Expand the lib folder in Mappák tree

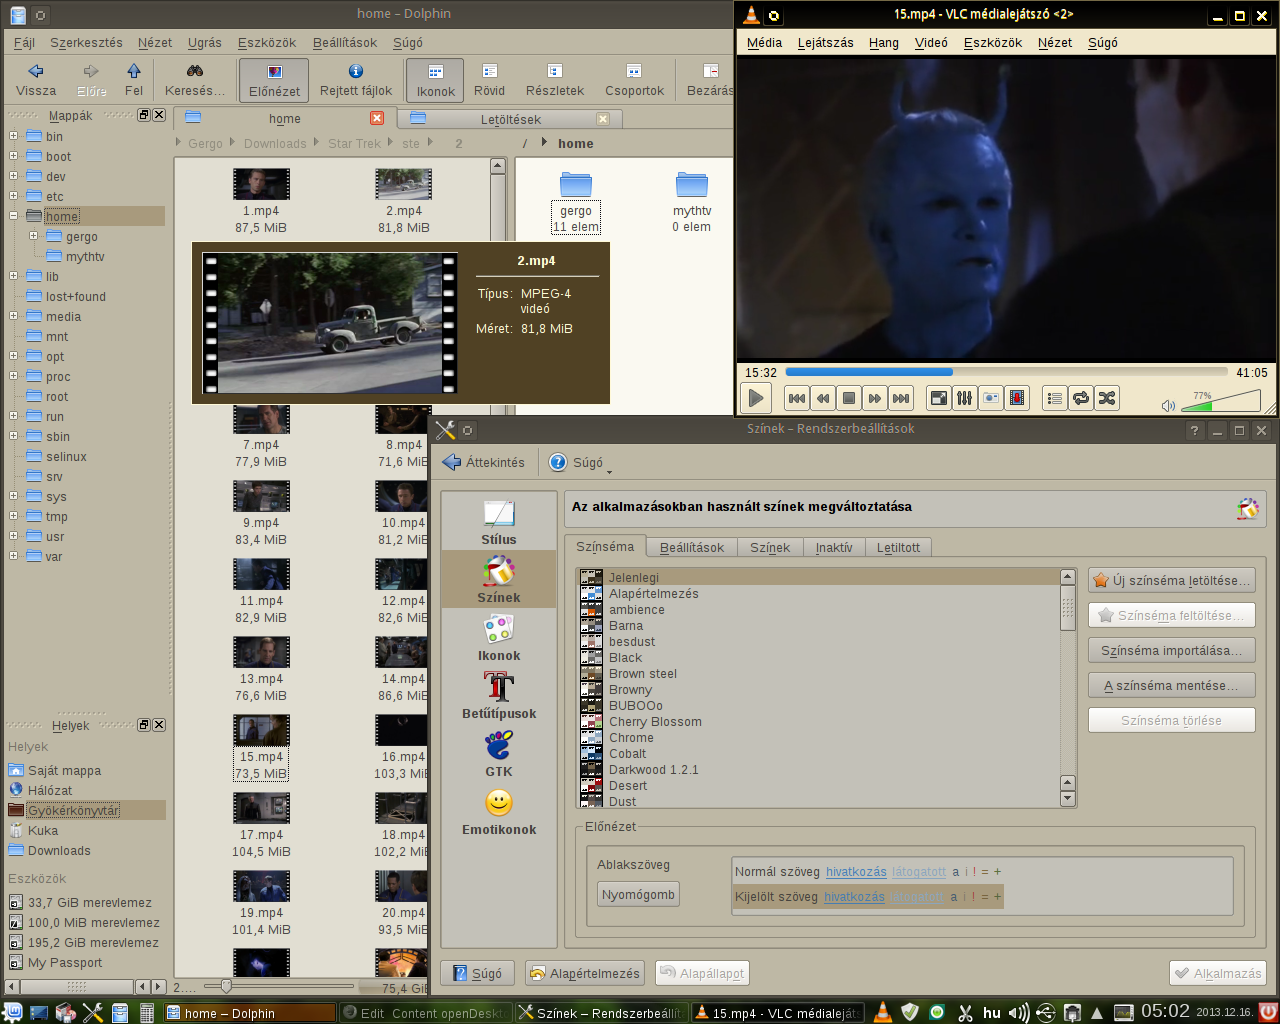point(13,276)
